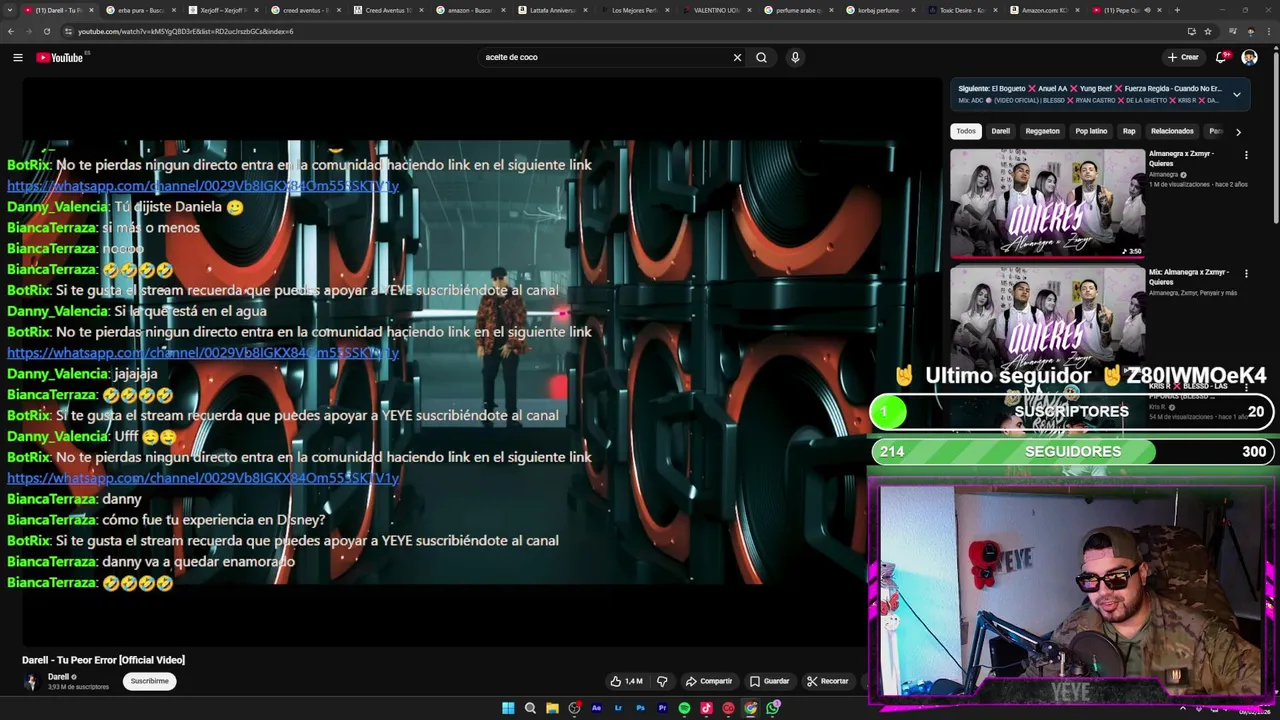Click the Recortar clip button
This screenshot has width=1280, height=720.
click(828, 681)
